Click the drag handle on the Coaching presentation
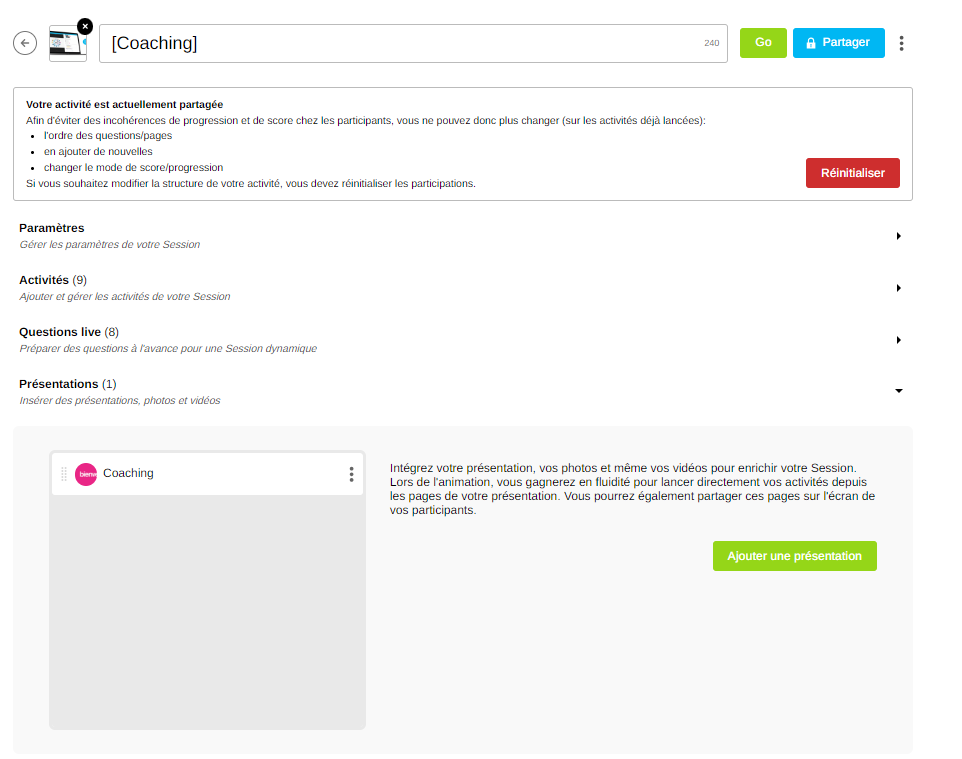 64,474
